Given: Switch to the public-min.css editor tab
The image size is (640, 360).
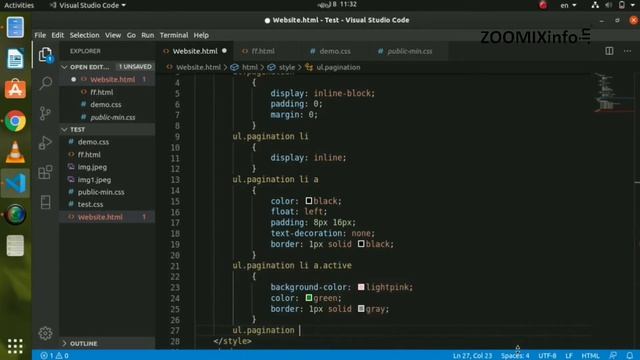Looking at the screenshot, I should click(409, 51).
